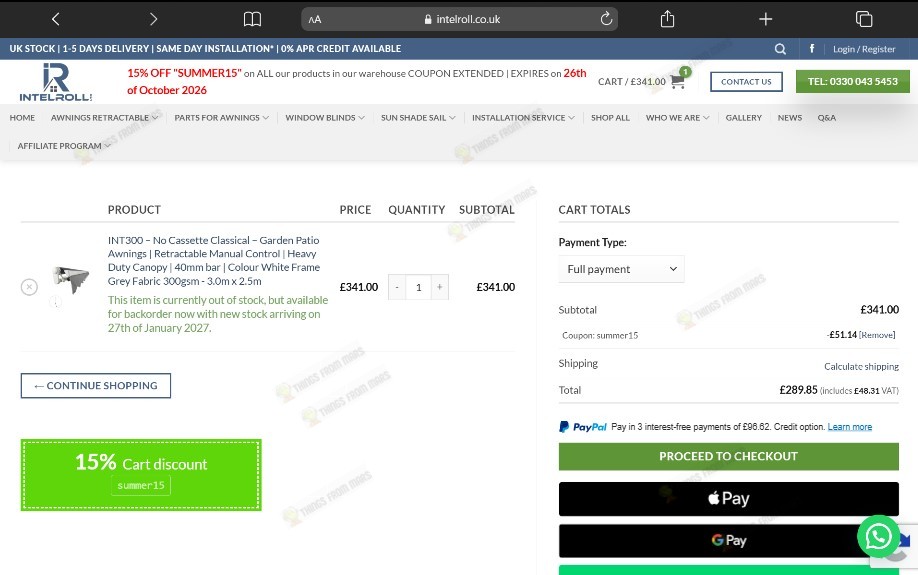Open the Payment Type dropdown
The image size is (918, 575).
tap(621, 269)
